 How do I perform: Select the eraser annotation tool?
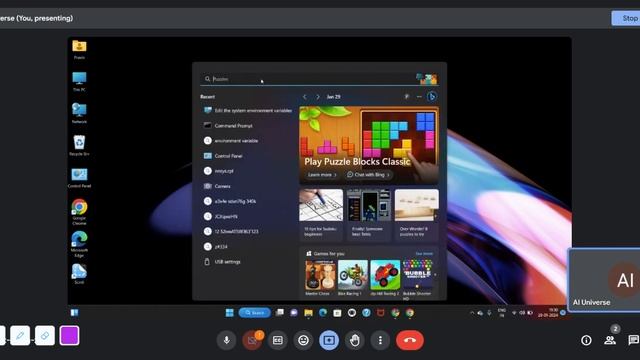click(45, 336)
